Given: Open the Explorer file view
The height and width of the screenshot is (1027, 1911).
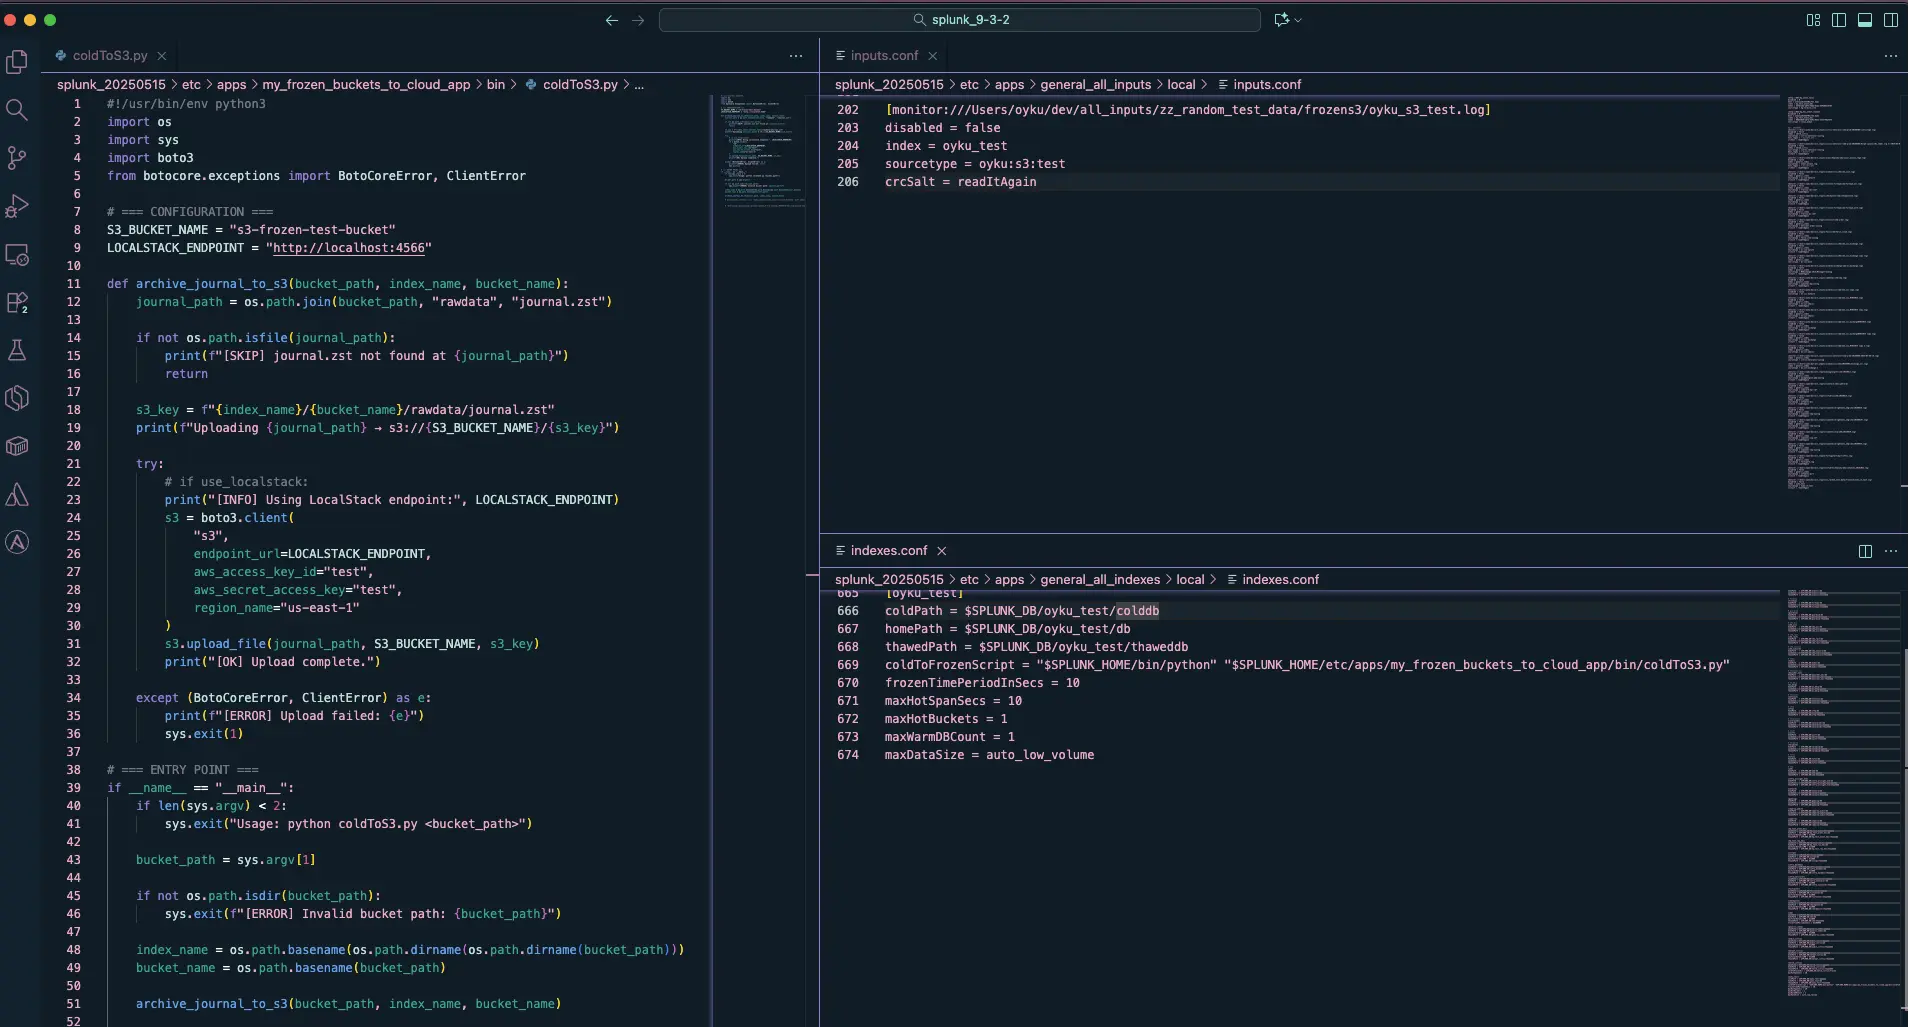Looking at the screenshot, I should coord(18,62).
